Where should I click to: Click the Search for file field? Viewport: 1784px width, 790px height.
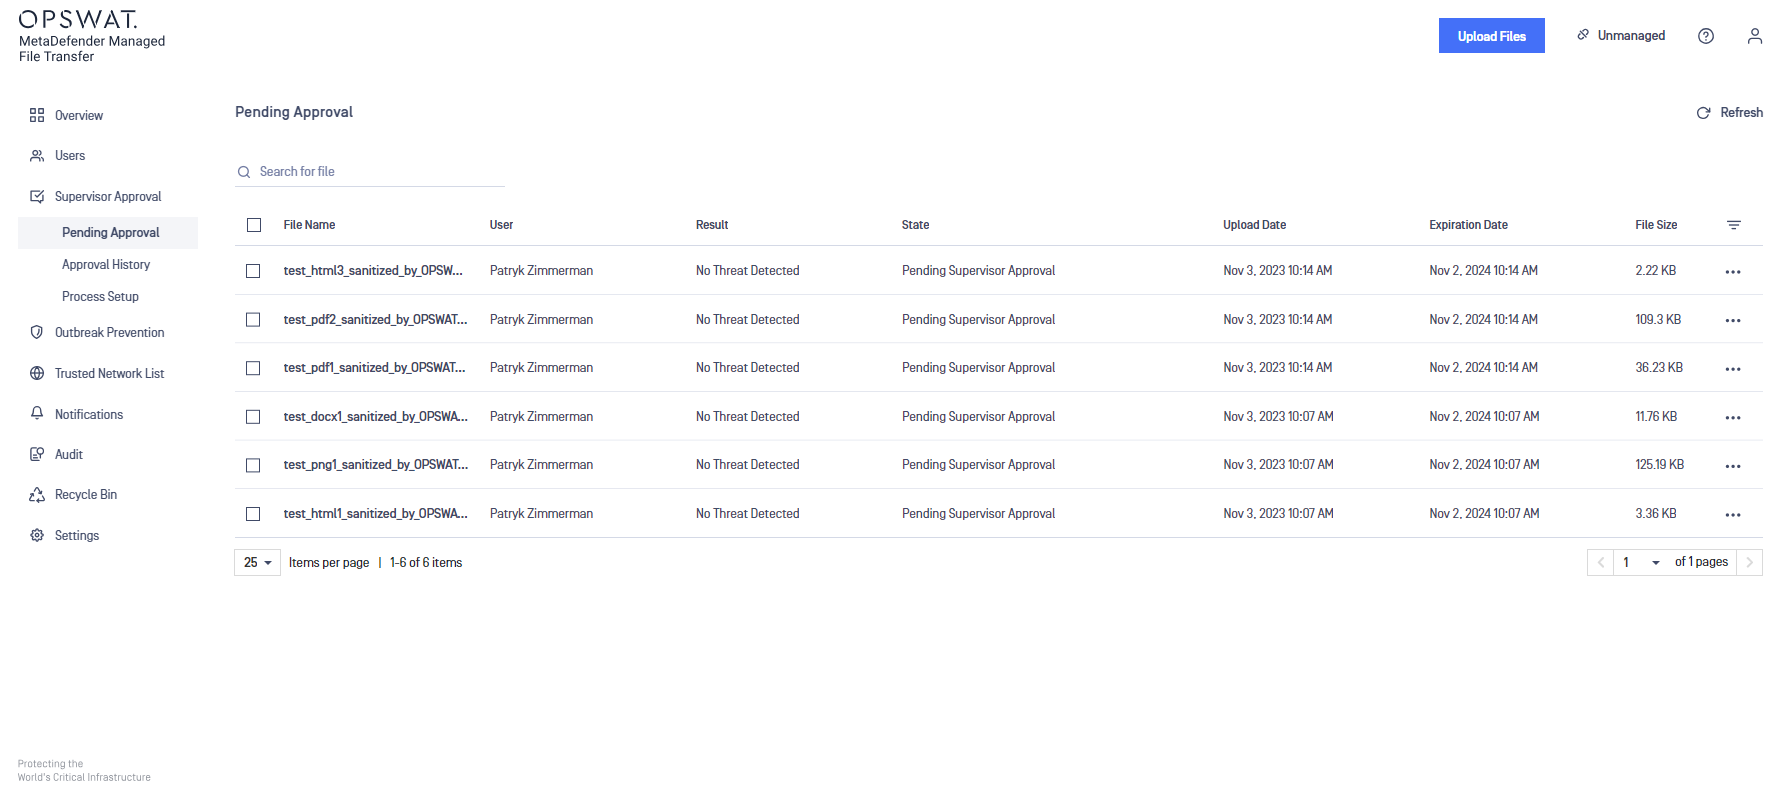tap(370, 172)
